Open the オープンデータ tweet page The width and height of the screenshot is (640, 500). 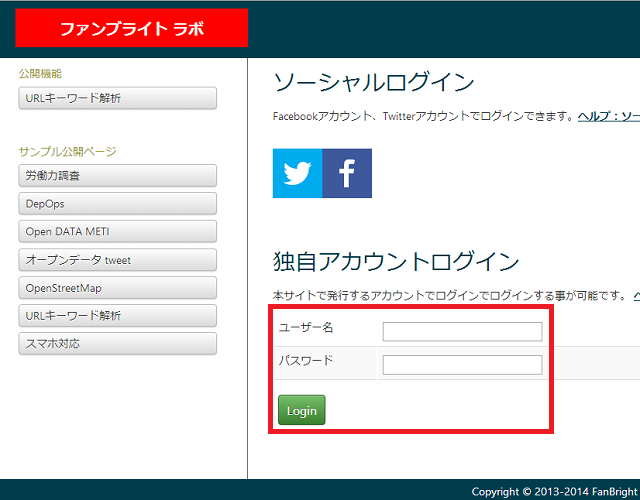coord(118,260)
